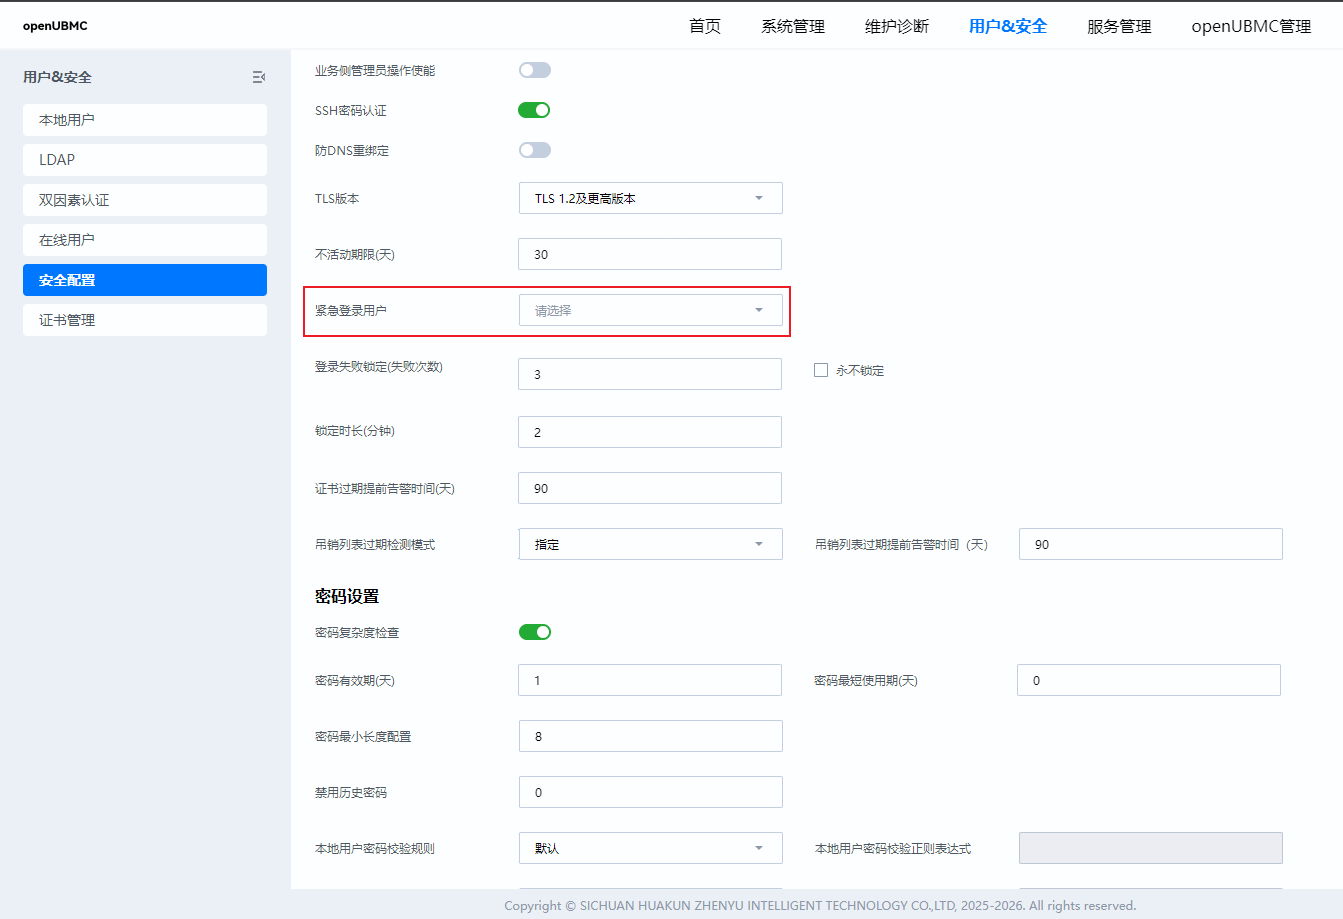Open the TLS版本 dropdown
The image size is (1343, 919).
[650, 198]
